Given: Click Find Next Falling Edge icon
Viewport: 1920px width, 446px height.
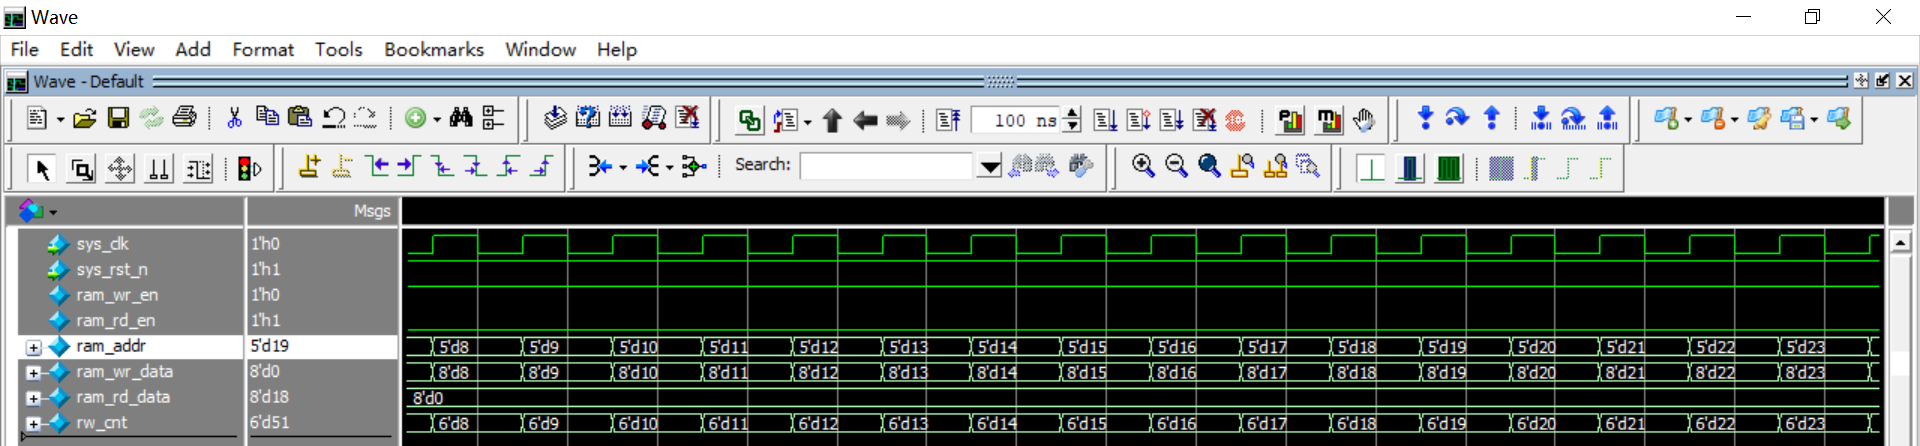Looking at the screenshot, I should coord(475,166).
